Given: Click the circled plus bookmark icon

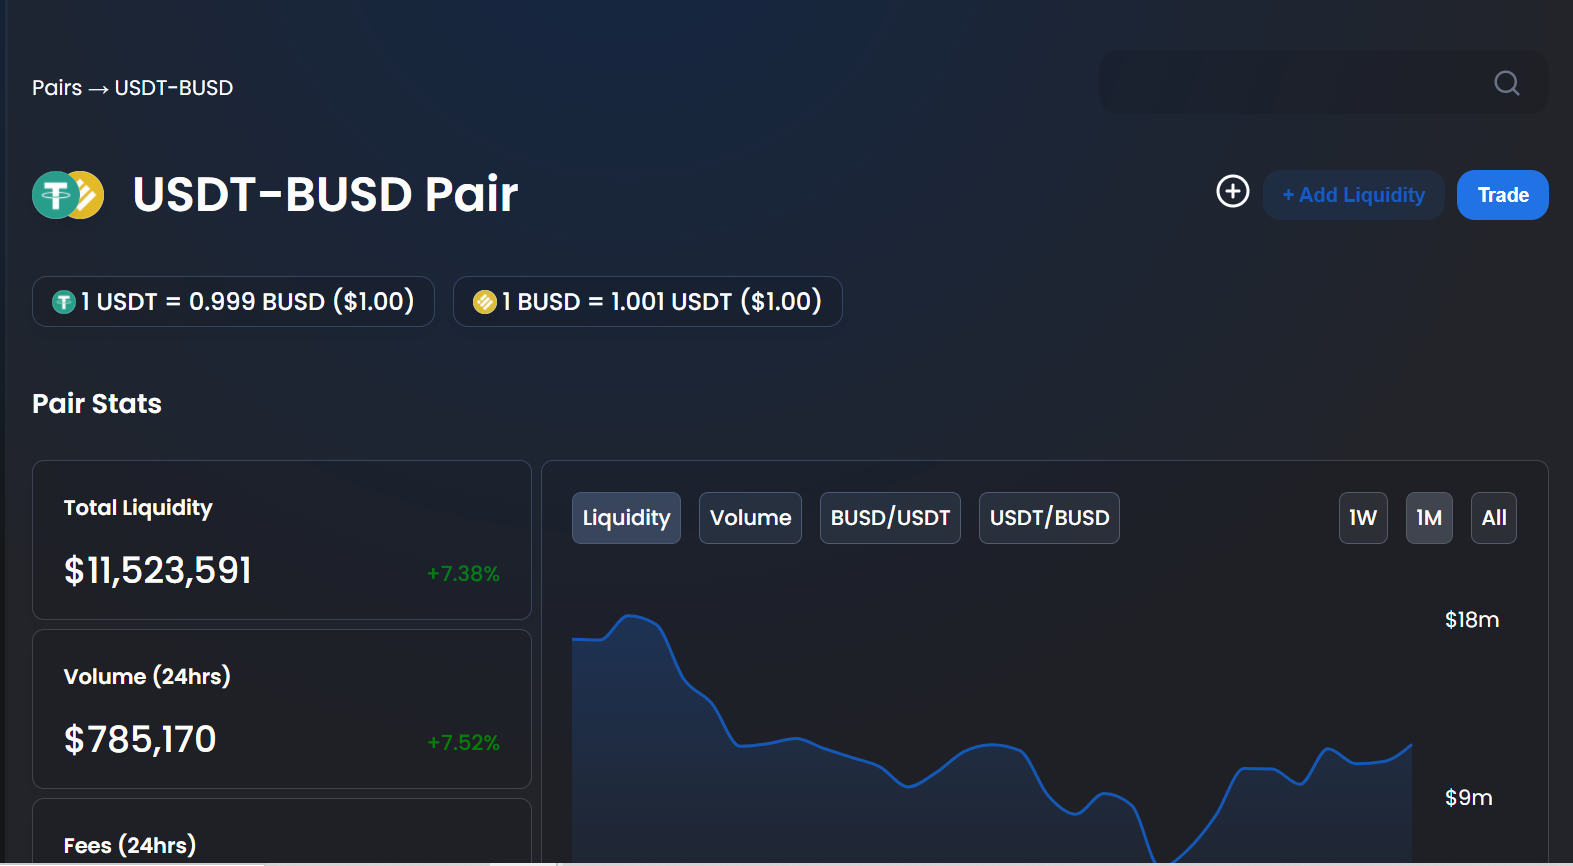Looking at the screenshot, I should [1233, 191].
